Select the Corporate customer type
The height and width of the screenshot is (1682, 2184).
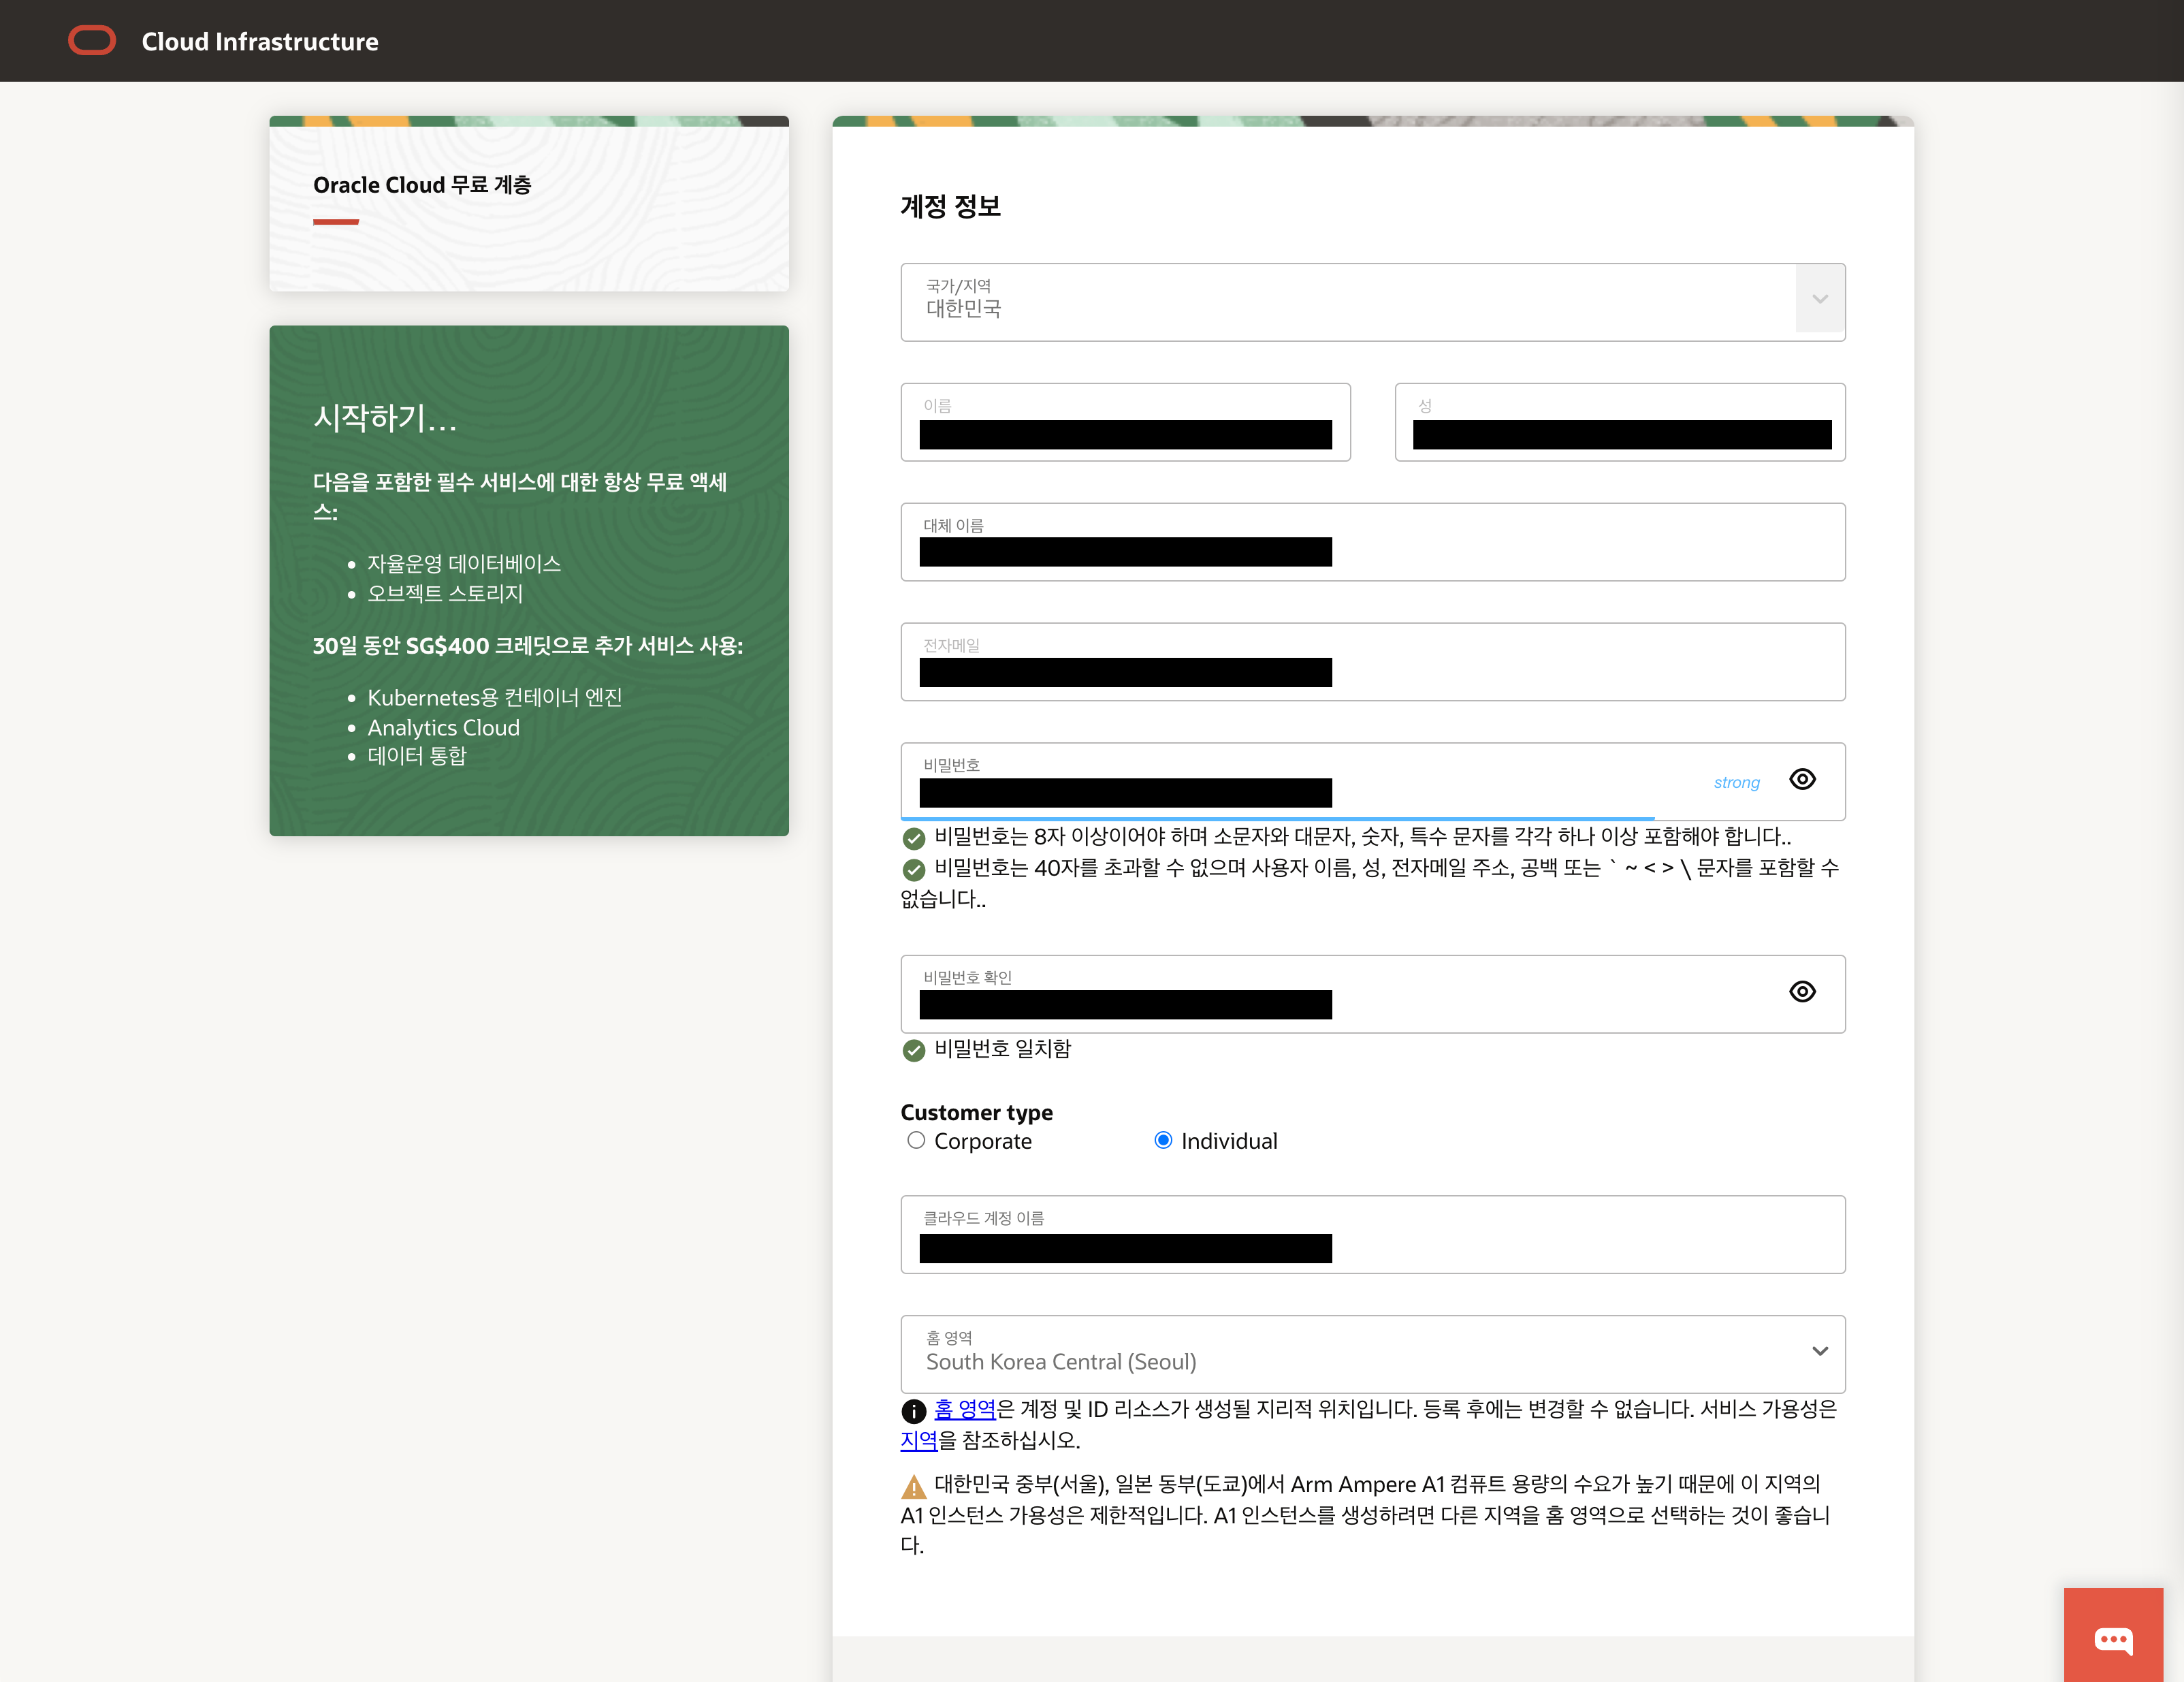click(916, 1141)
